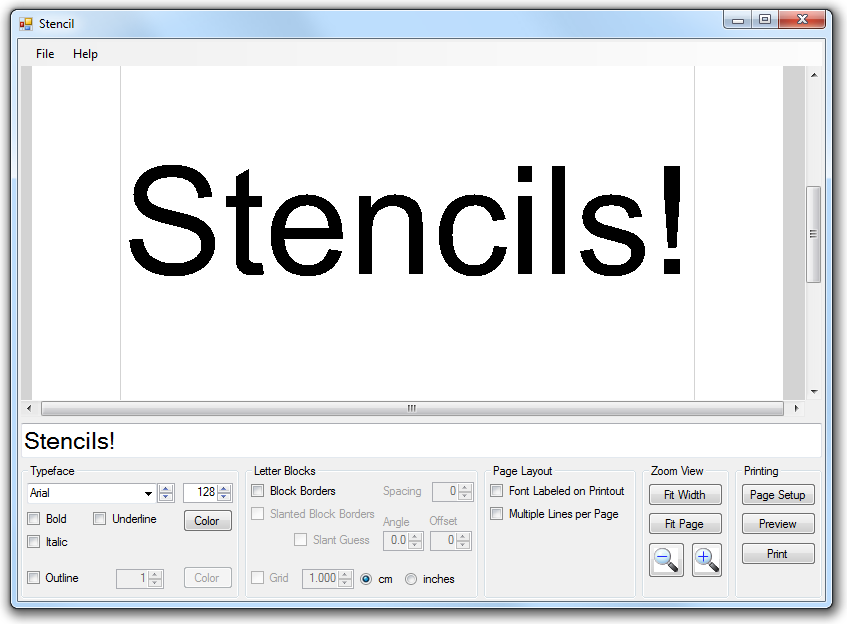Check the Underline option
Image resolution: width=847 pixels, height=624 pixels.
(x=99, y=518)
